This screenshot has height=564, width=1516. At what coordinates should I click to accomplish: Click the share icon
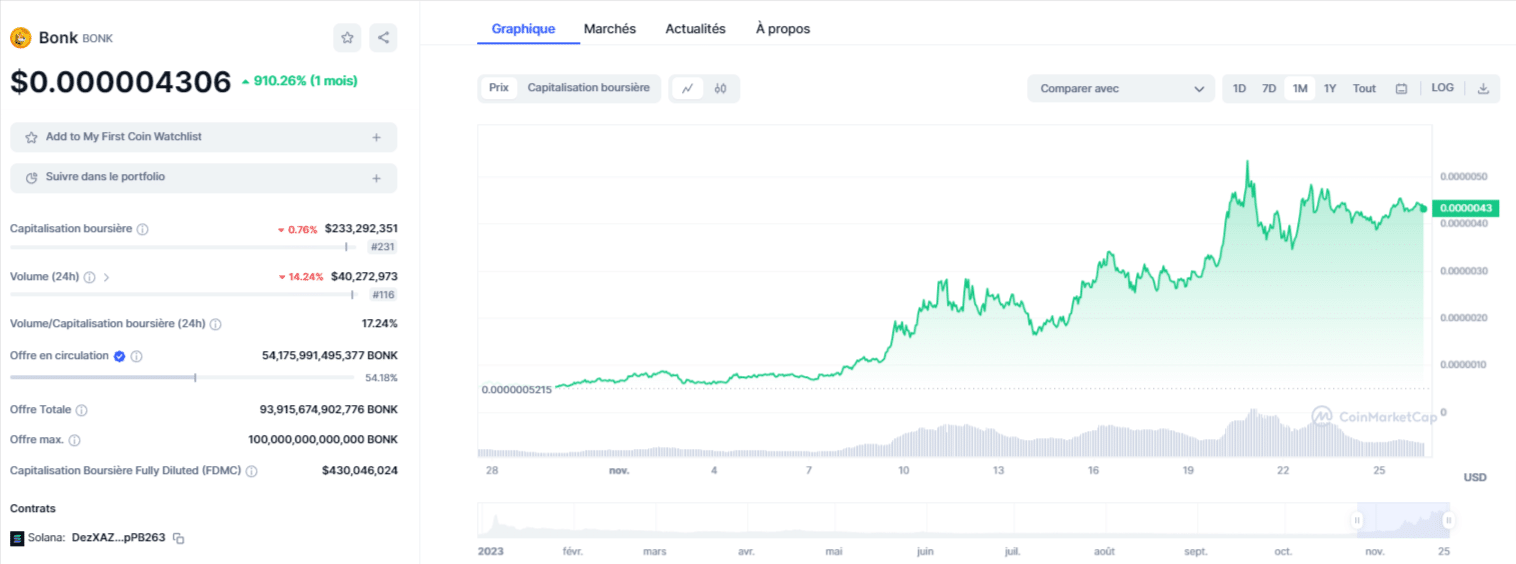(x=383, y=38)
